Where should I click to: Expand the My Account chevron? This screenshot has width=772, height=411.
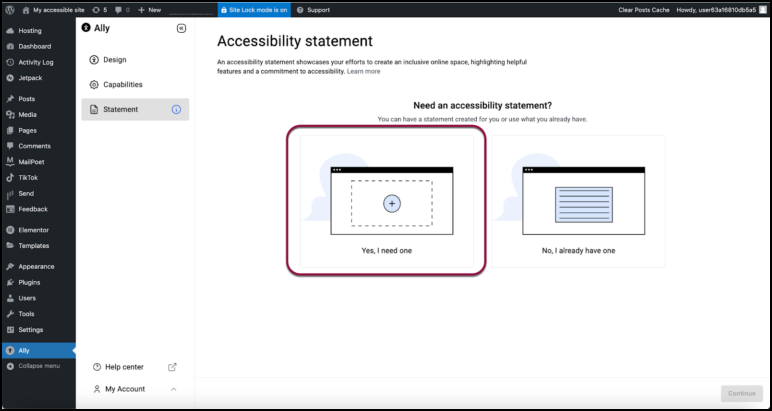coord(174,389)
